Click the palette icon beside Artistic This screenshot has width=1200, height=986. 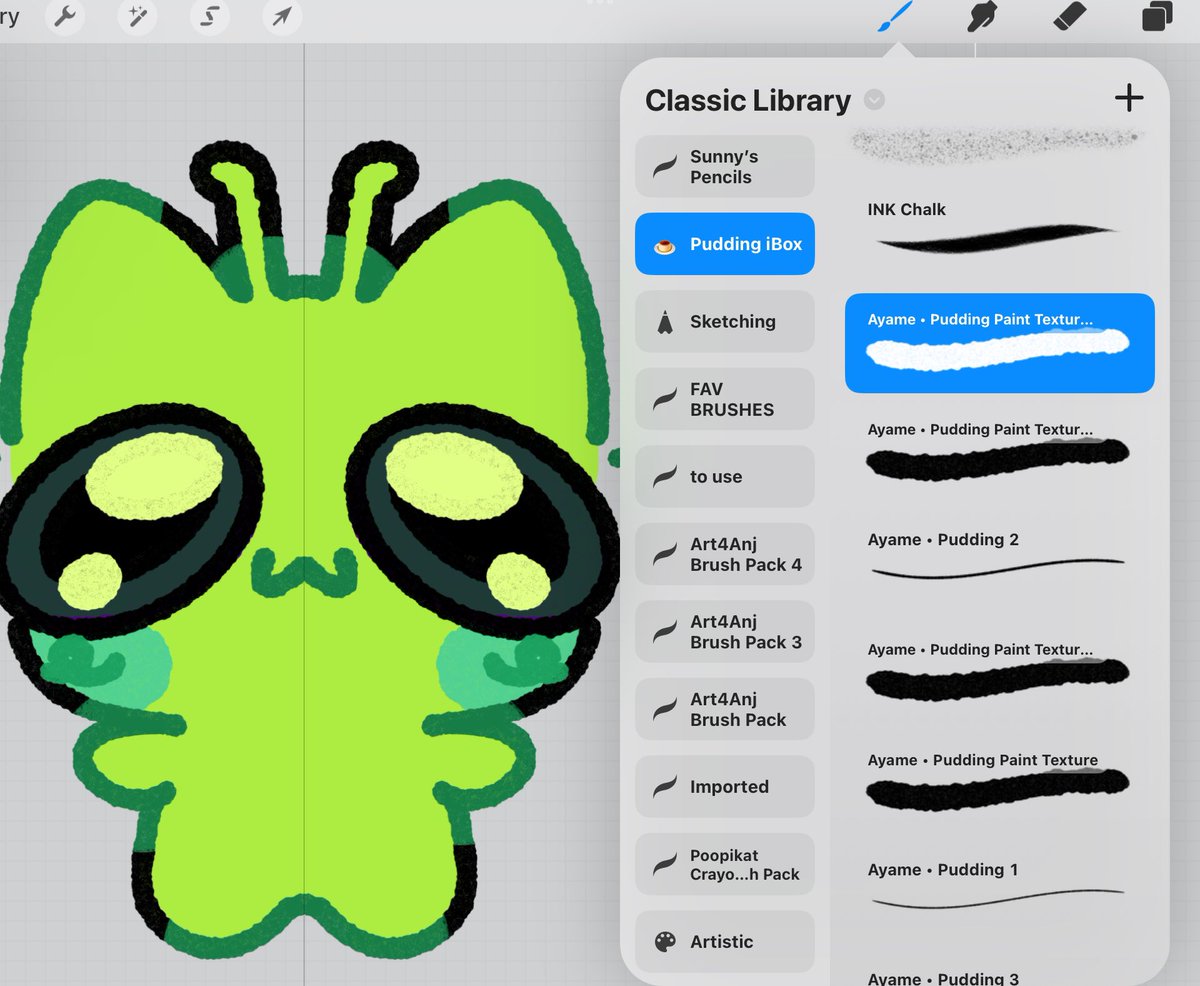[665, 942]
